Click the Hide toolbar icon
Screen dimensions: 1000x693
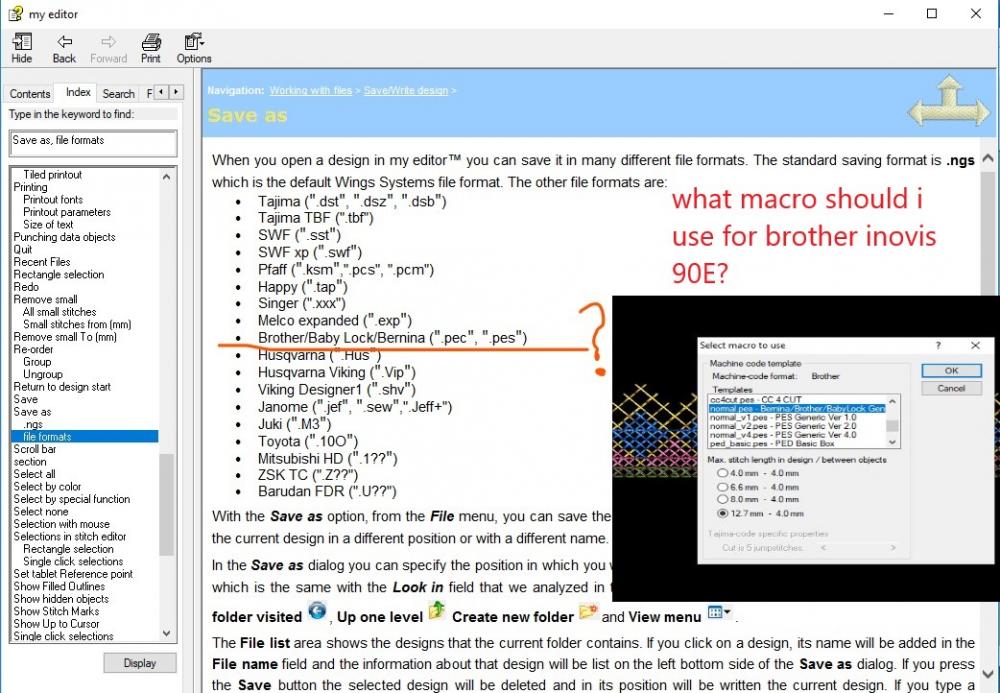(x=21, y=44)
